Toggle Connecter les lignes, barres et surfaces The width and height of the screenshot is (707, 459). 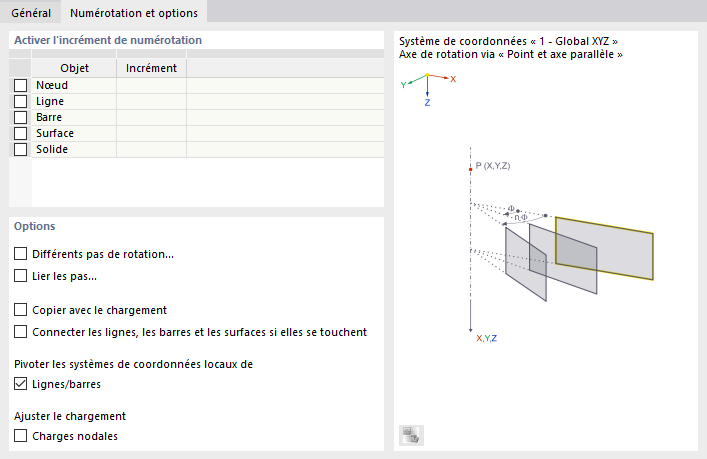tap(21, 332)
